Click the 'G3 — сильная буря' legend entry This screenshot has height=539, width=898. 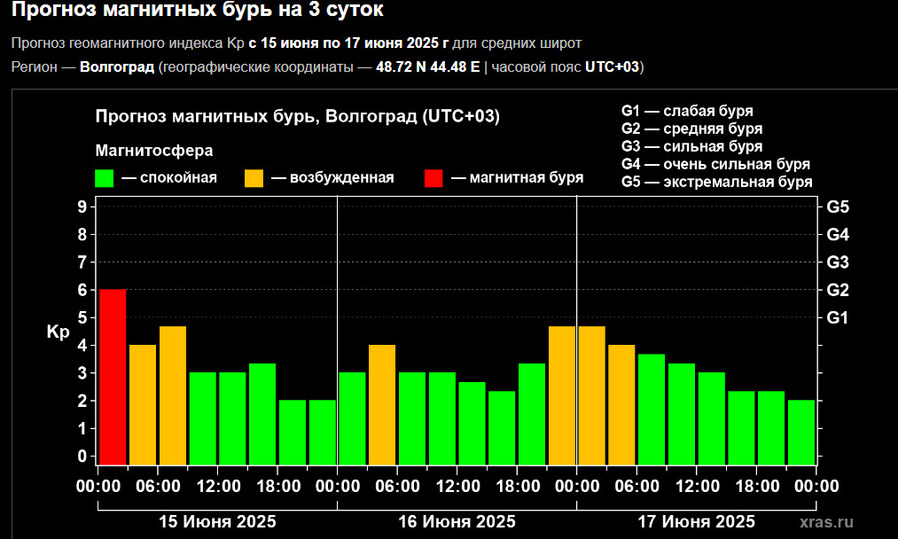click(x=692, y=146)
